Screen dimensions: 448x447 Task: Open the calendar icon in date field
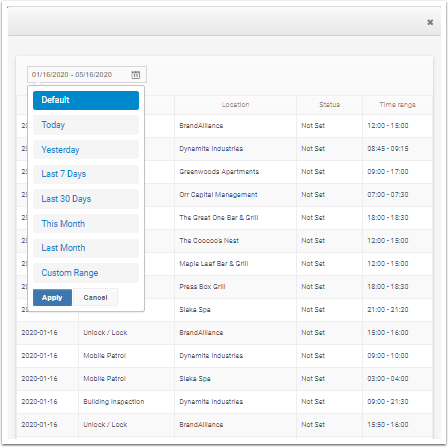[135, 75]
